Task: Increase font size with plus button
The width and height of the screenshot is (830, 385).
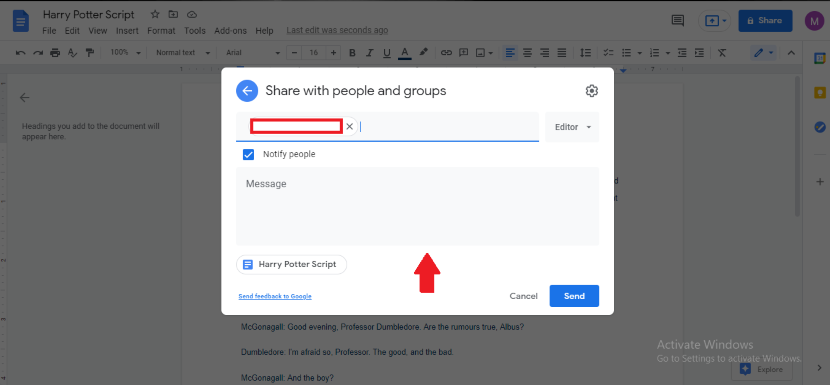Action: (333, 52)
